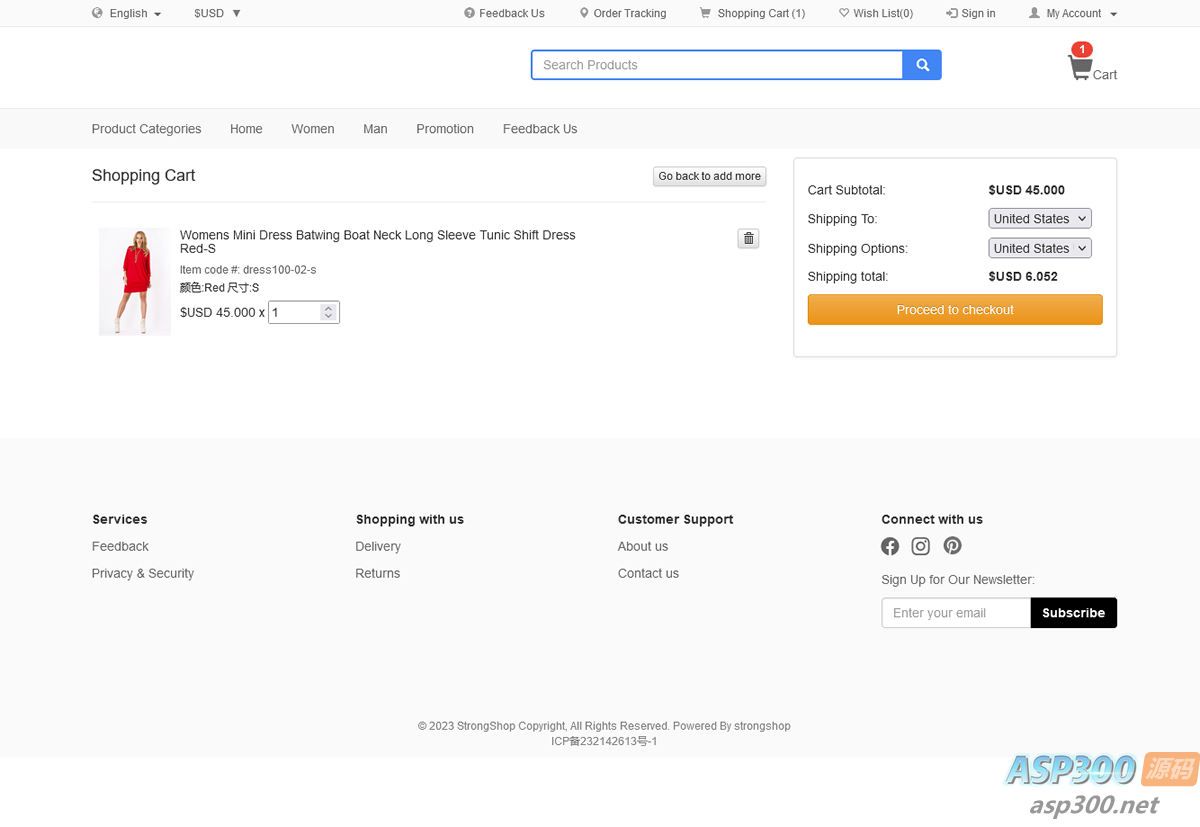
Task: Click the magnifier search button
Action: point(922,65)
